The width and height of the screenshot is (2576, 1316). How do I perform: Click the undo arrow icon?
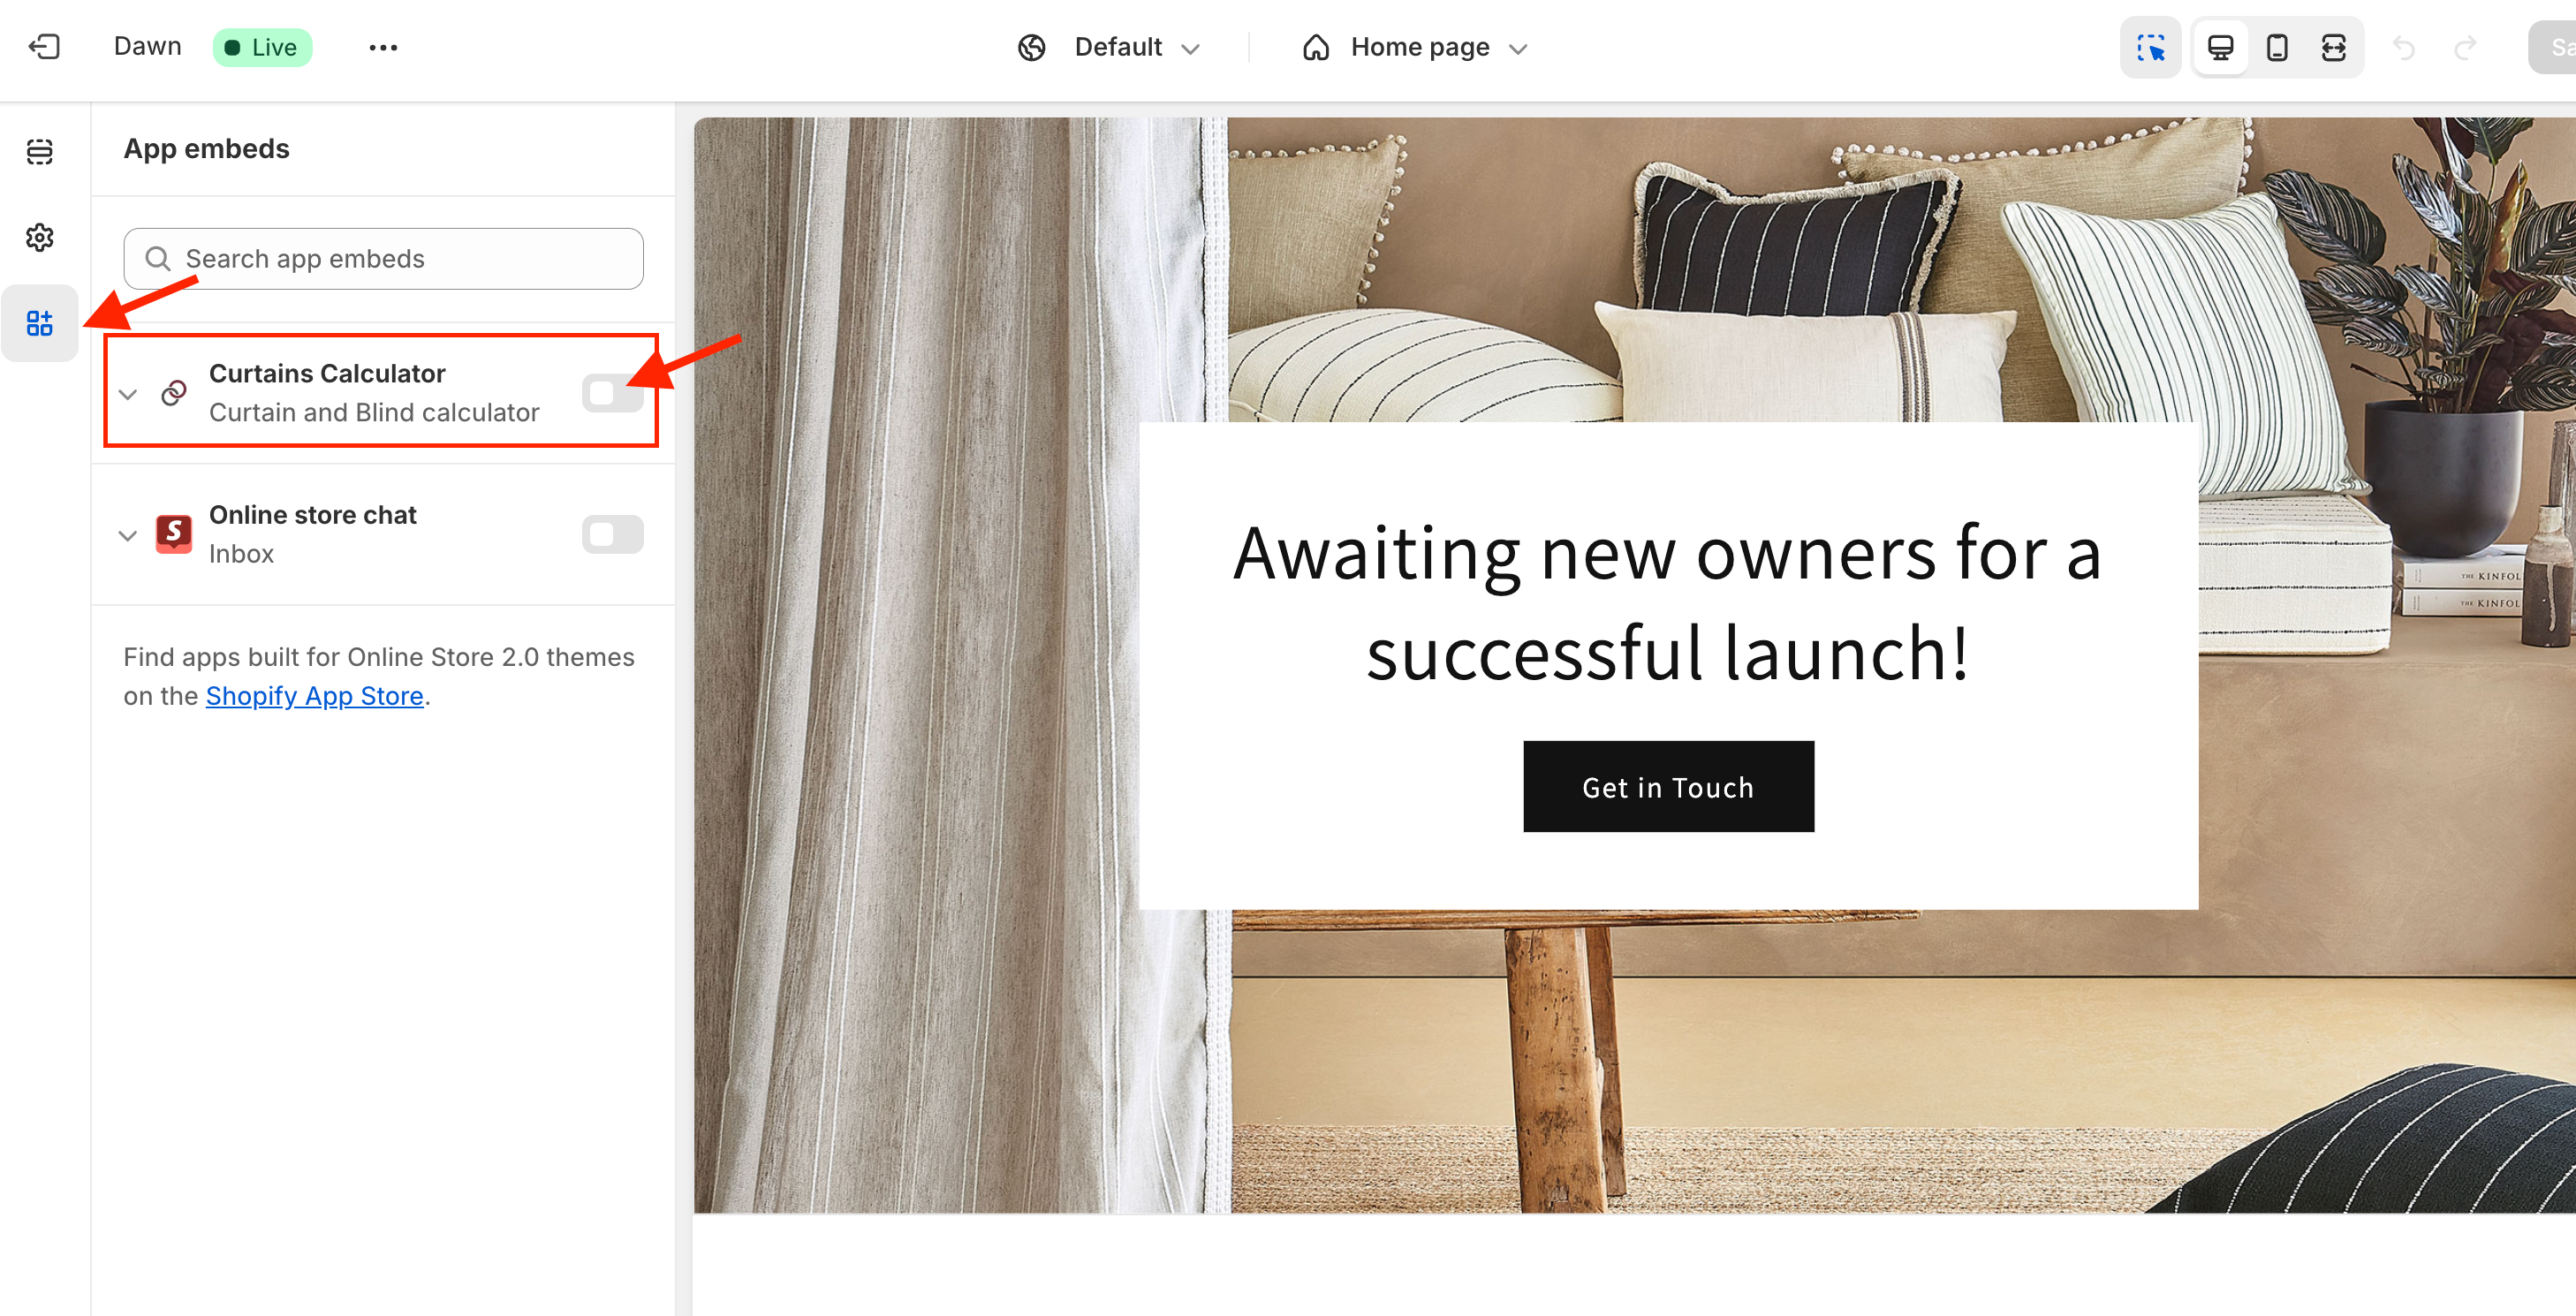pos(2403,45)
